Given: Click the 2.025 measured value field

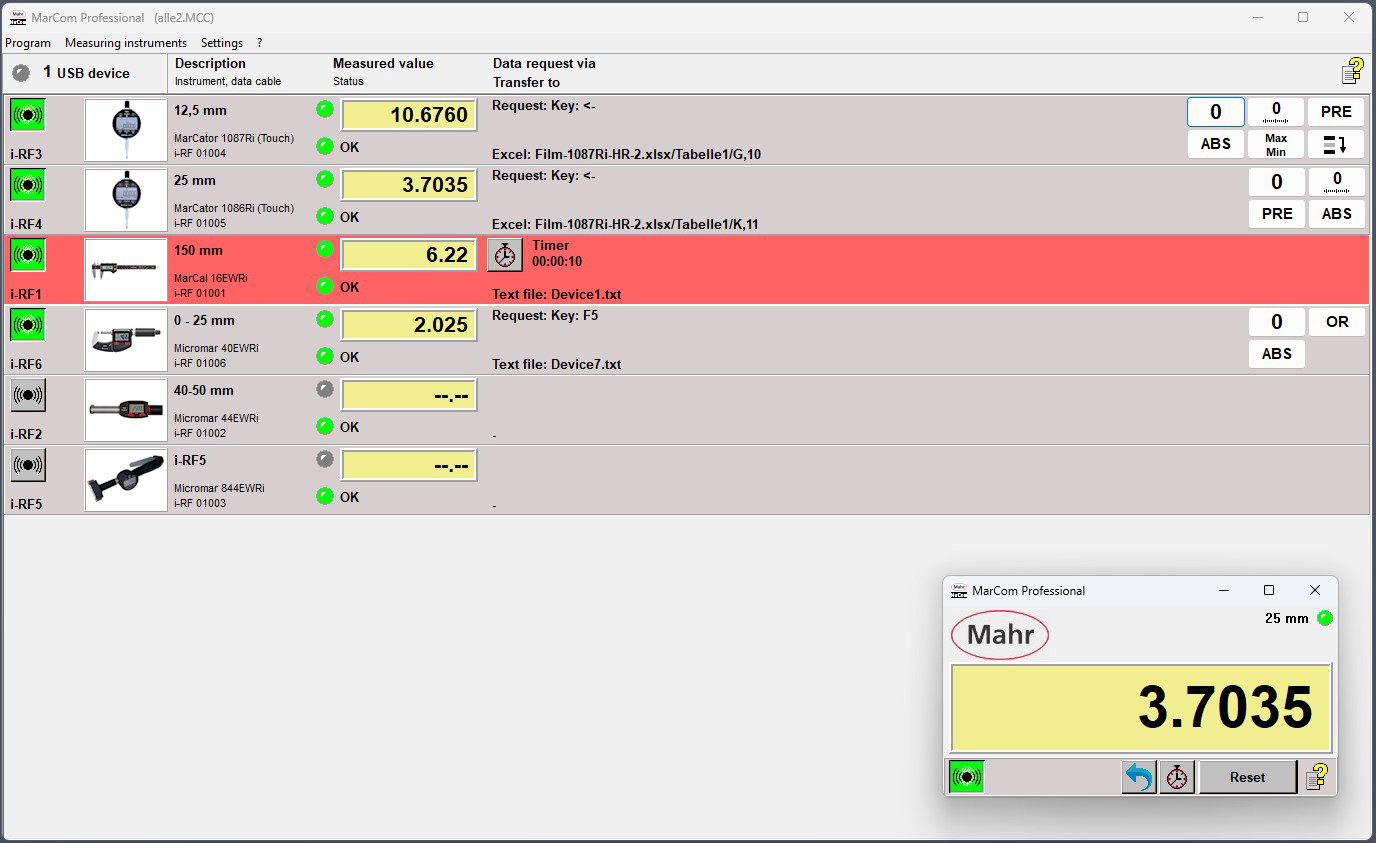Looking at the screenshot, I should click(409, 325).
